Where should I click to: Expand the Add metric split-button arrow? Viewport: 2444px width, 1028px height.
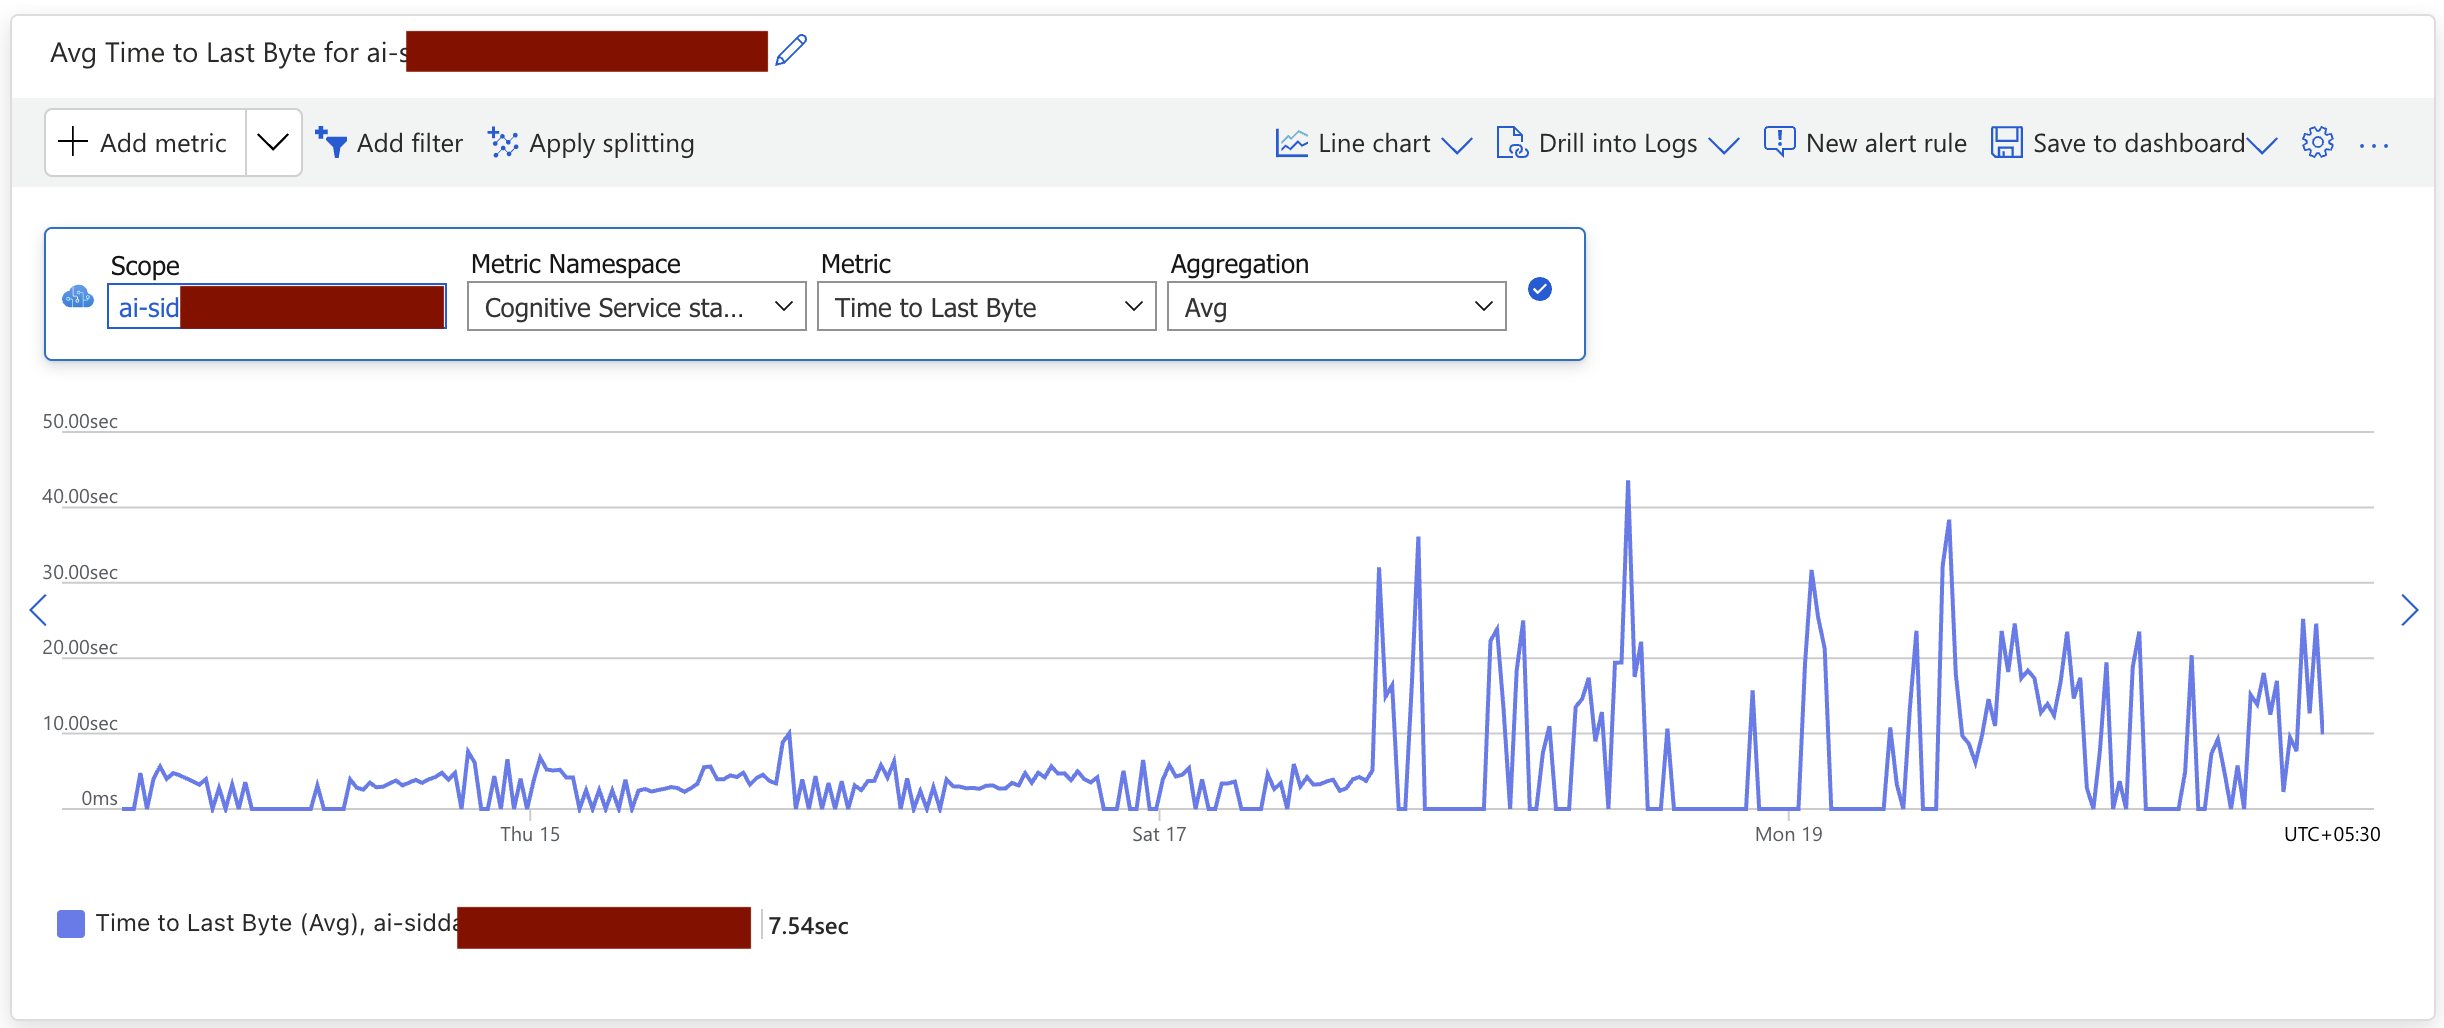coord(273,143)
